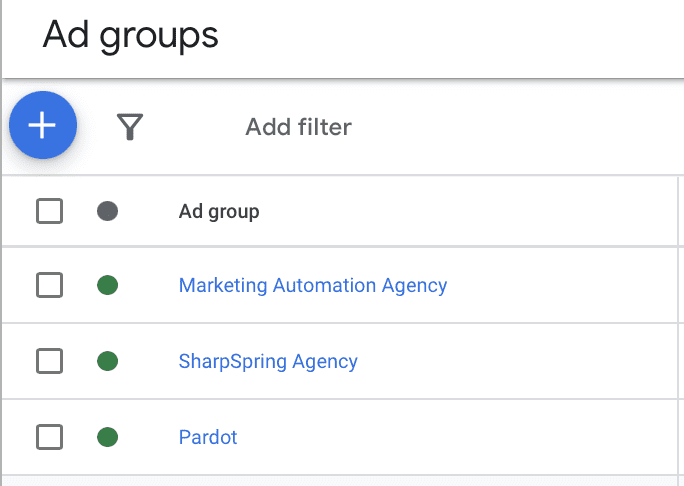Click the blue plus button to create ad group
This screenshot has height=486, width=684.
pos(43,126)
